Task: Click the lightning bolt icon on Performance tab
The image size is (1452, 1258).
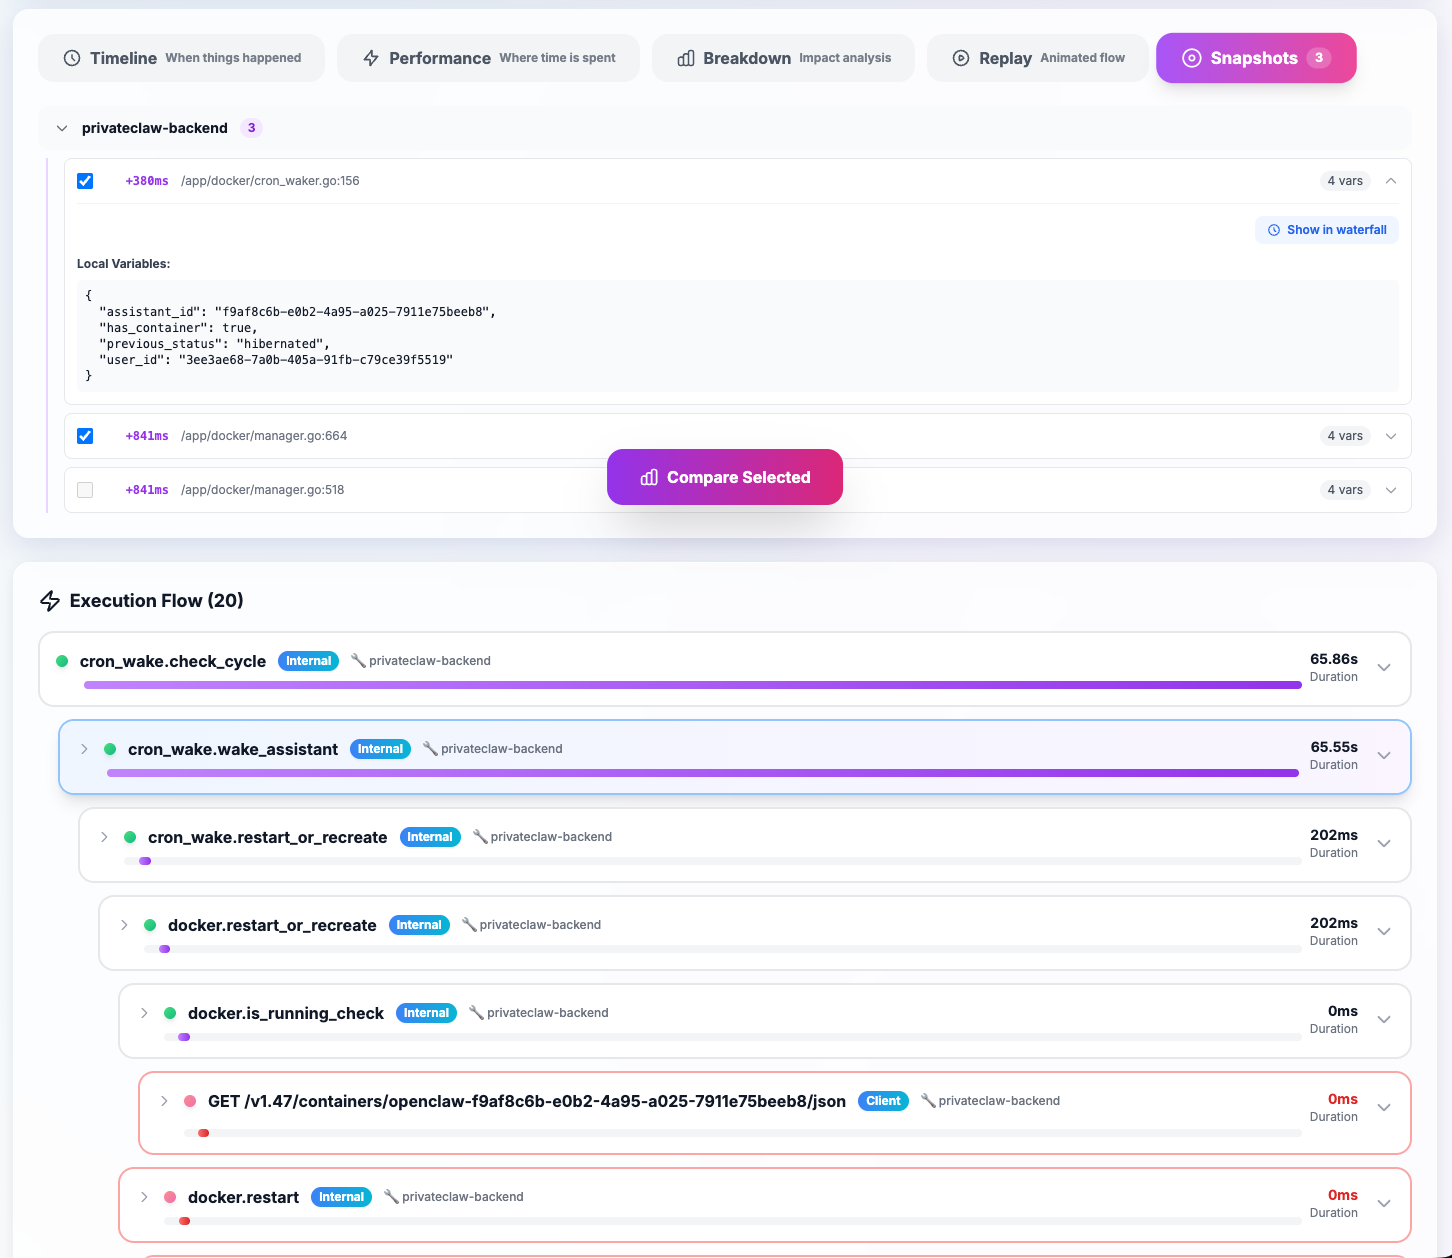Action: [x=371, y=58]
